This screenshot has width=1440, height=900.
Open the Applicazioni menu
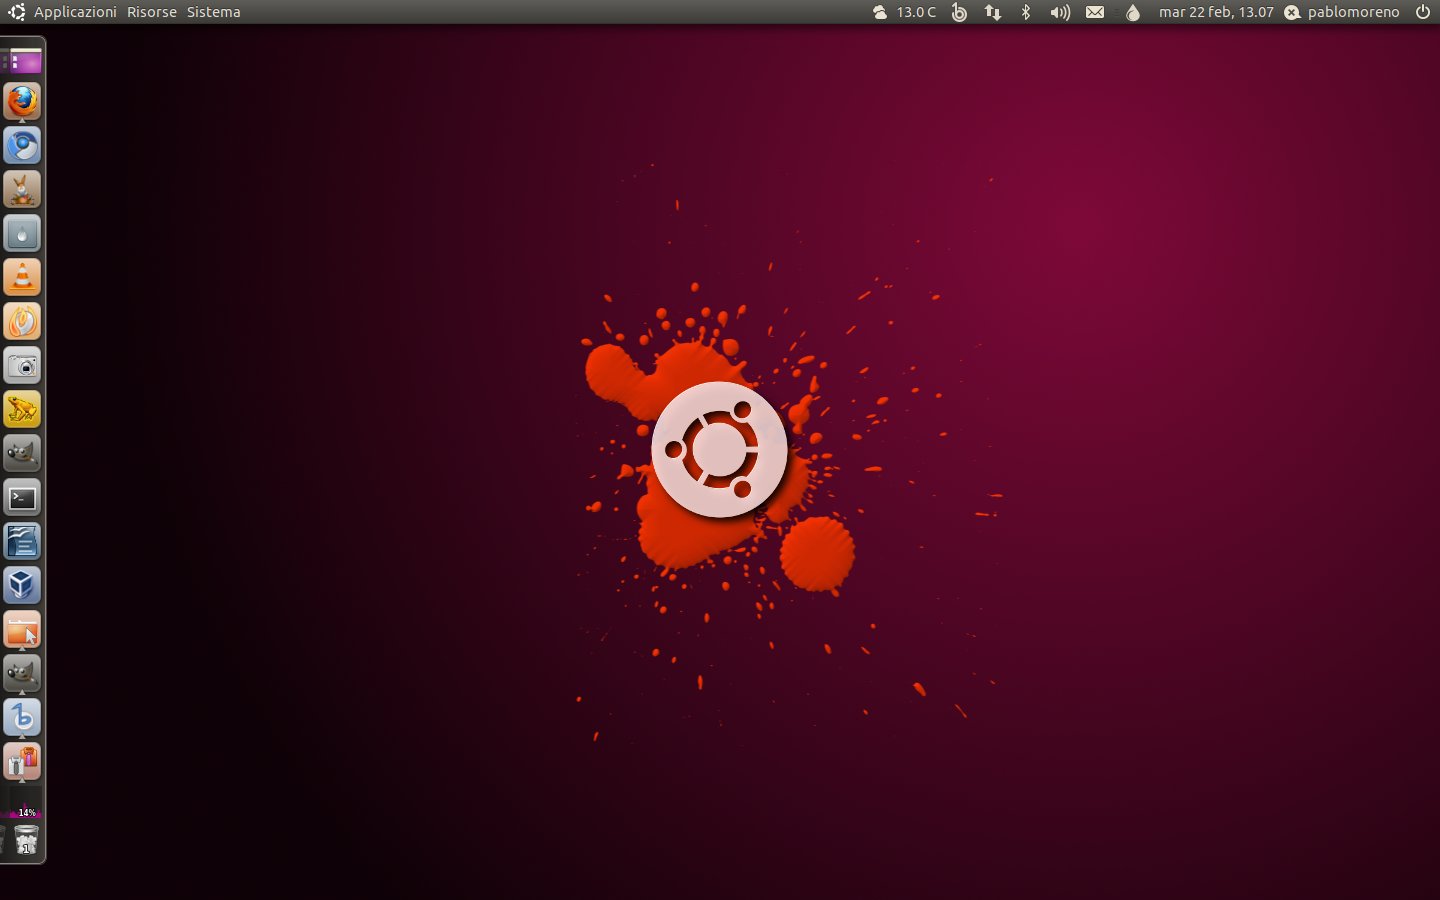pyautogui.click(x=75, y=12)
